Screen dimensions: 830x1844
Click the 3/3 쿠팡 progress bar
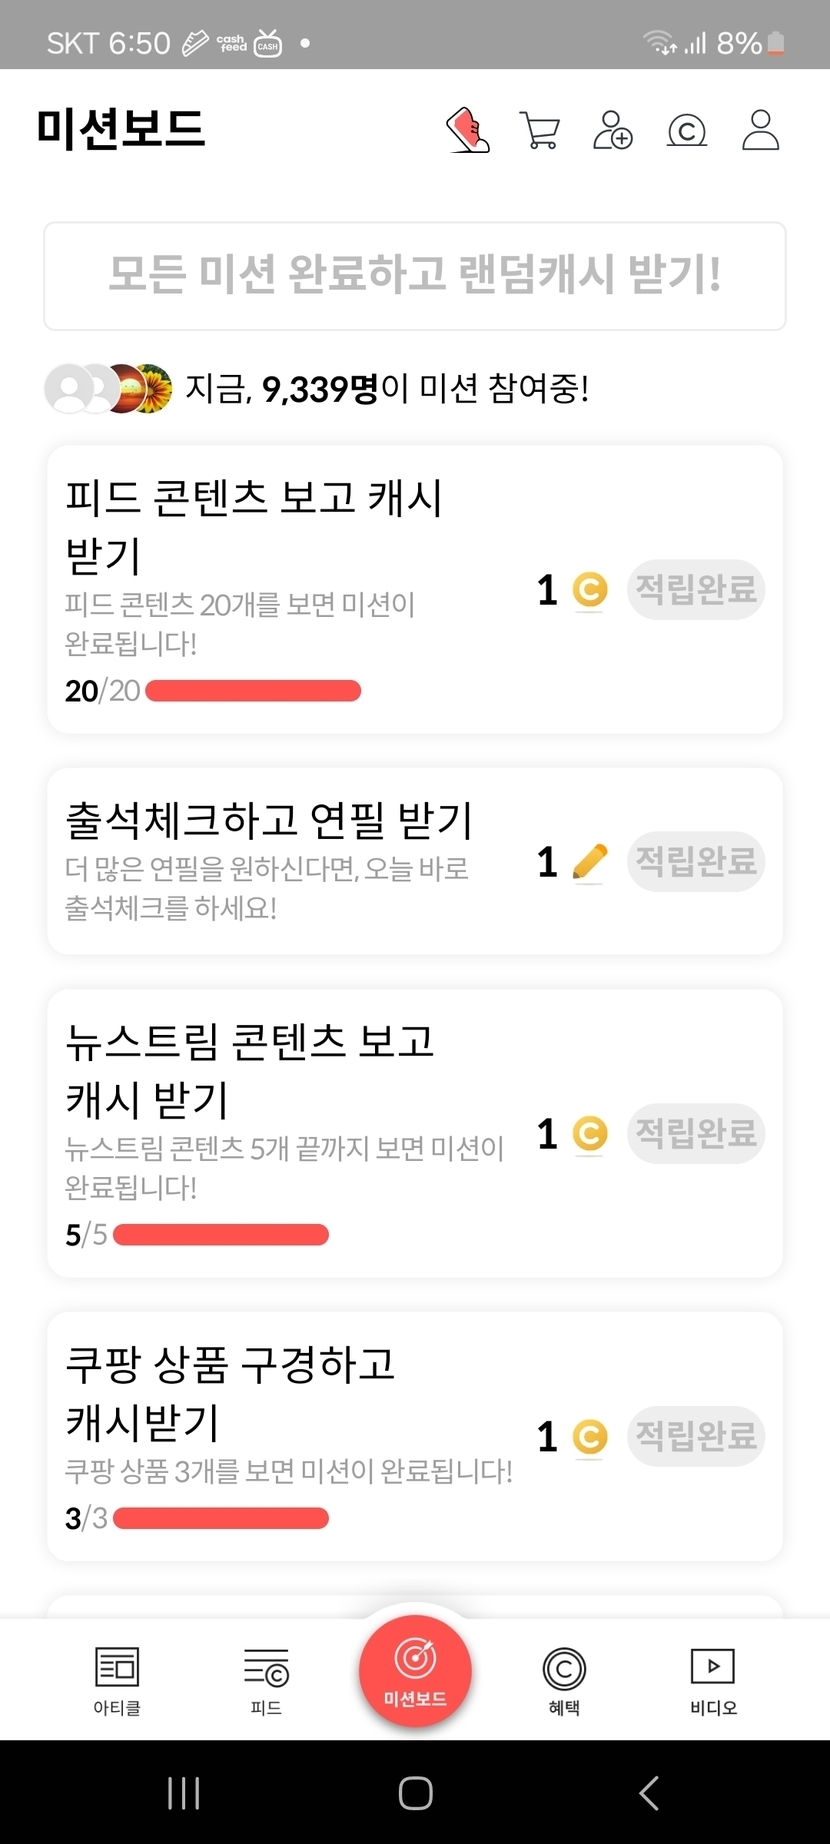(x=221, y=1518)
